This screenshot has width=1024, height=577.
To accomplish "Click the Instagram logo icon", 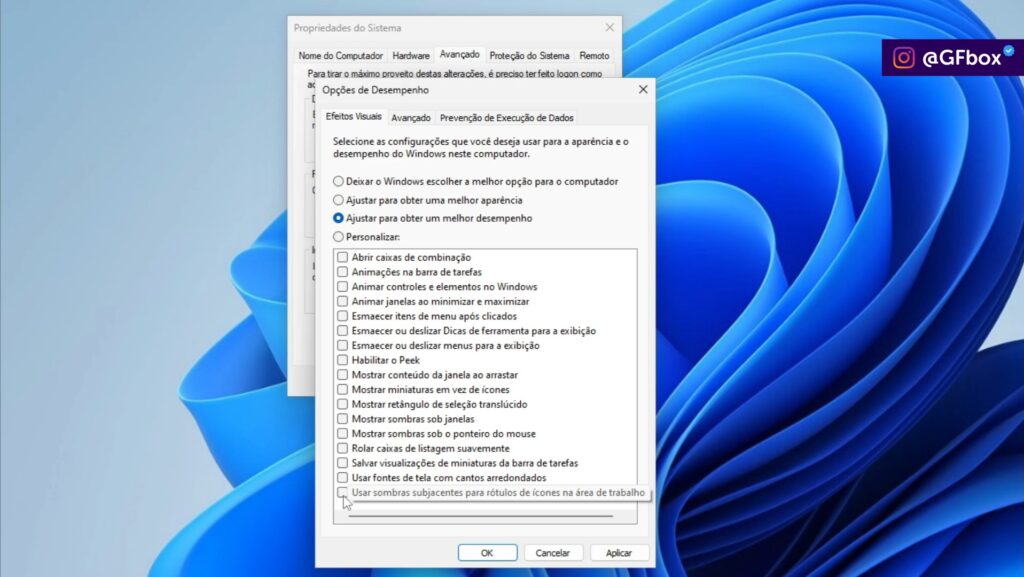I will [904, 58].
